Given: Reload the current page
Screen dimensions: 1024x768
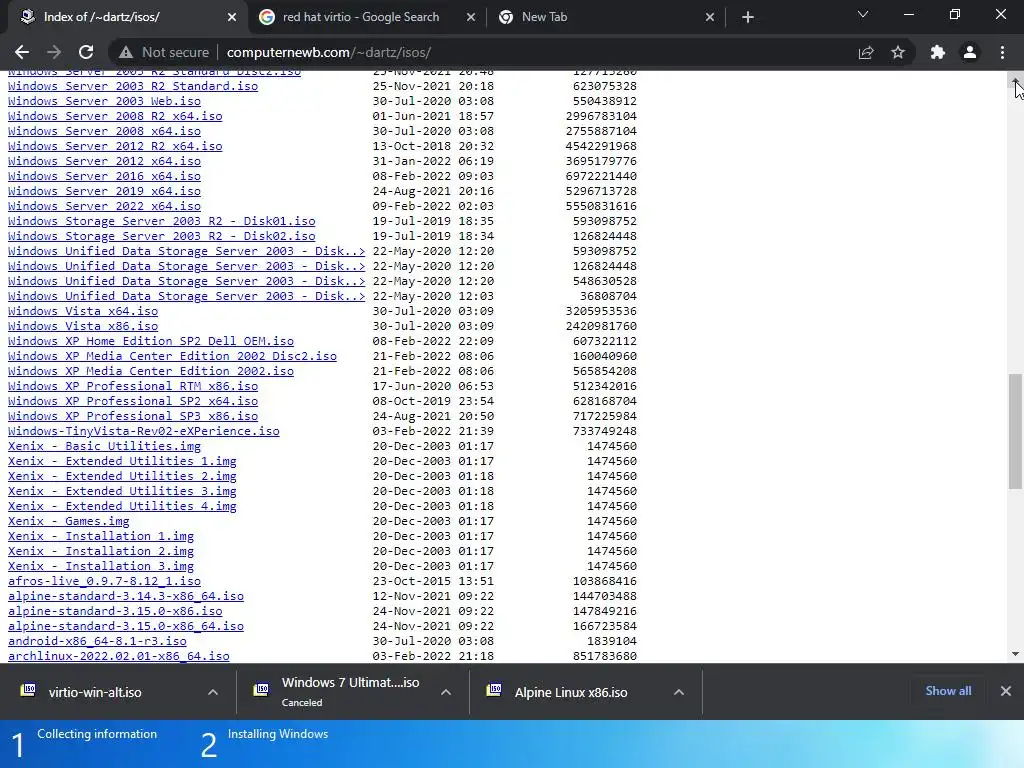Looking at the screenshot, I should tap(86, 52).
